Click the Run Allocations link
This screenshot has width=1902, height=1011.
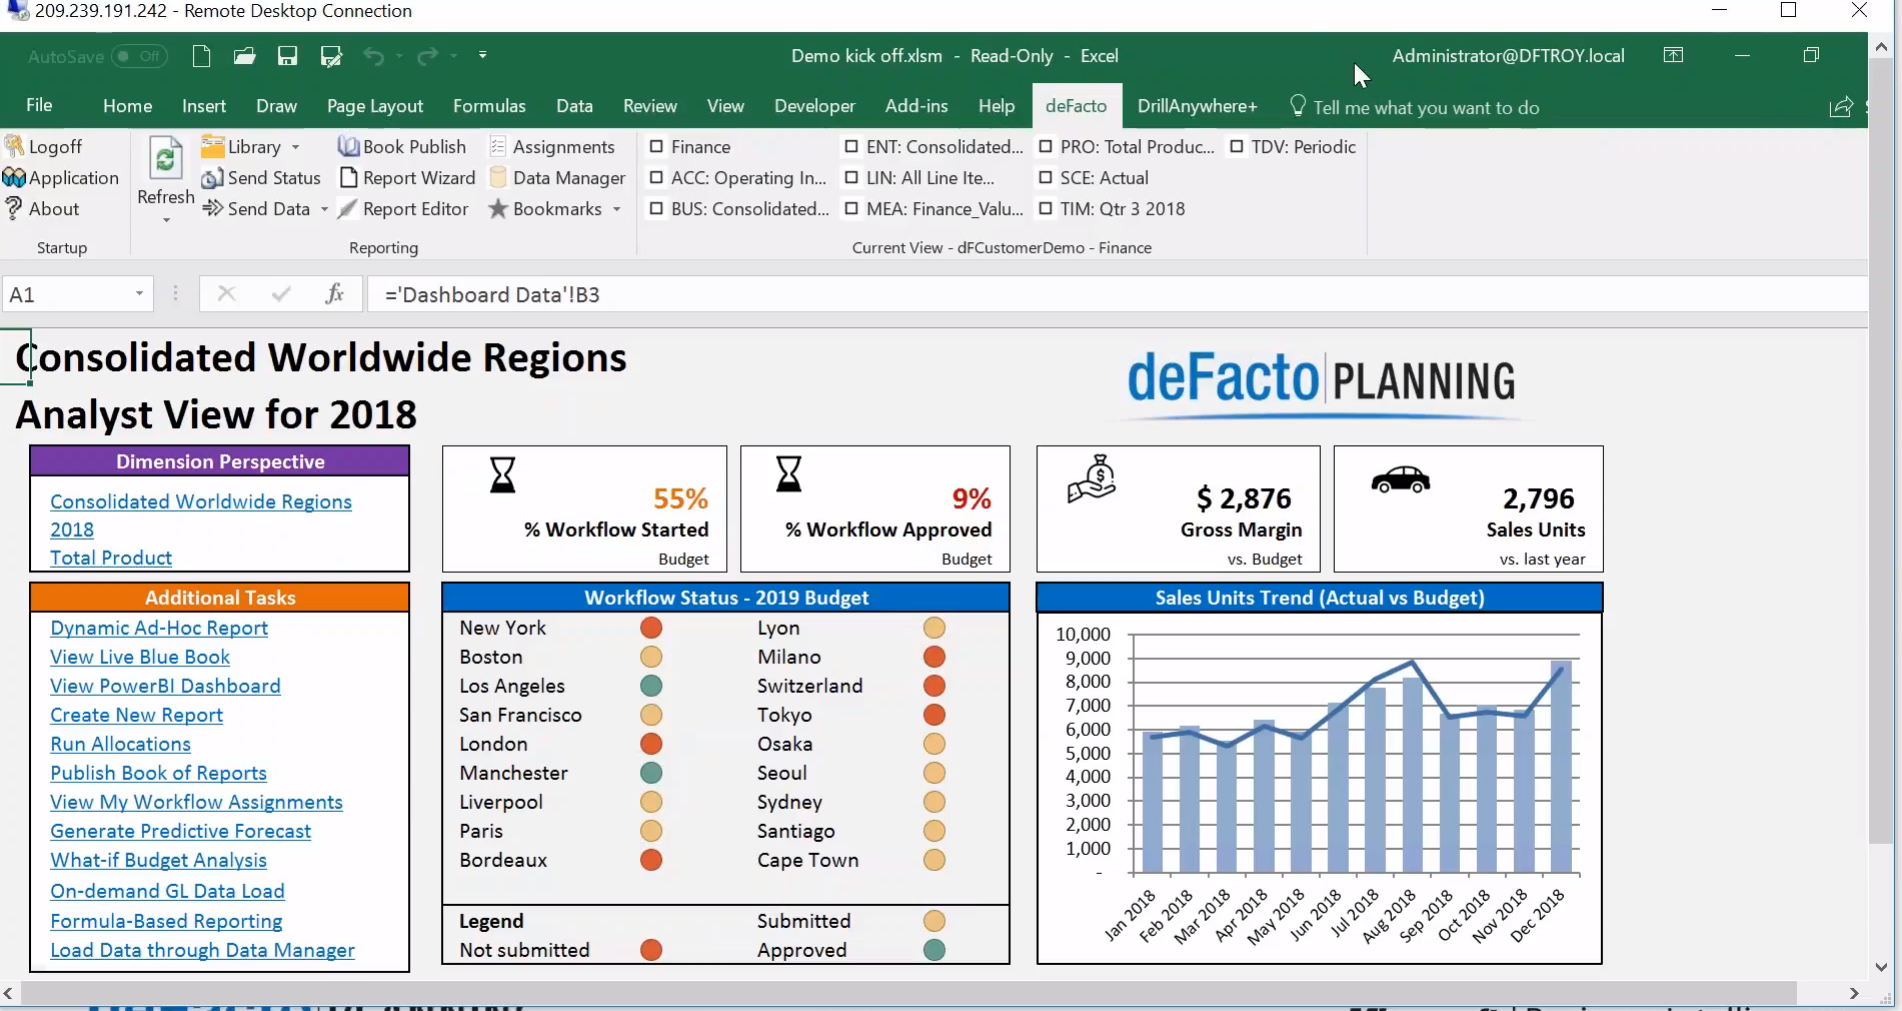(x=120, y=744)
